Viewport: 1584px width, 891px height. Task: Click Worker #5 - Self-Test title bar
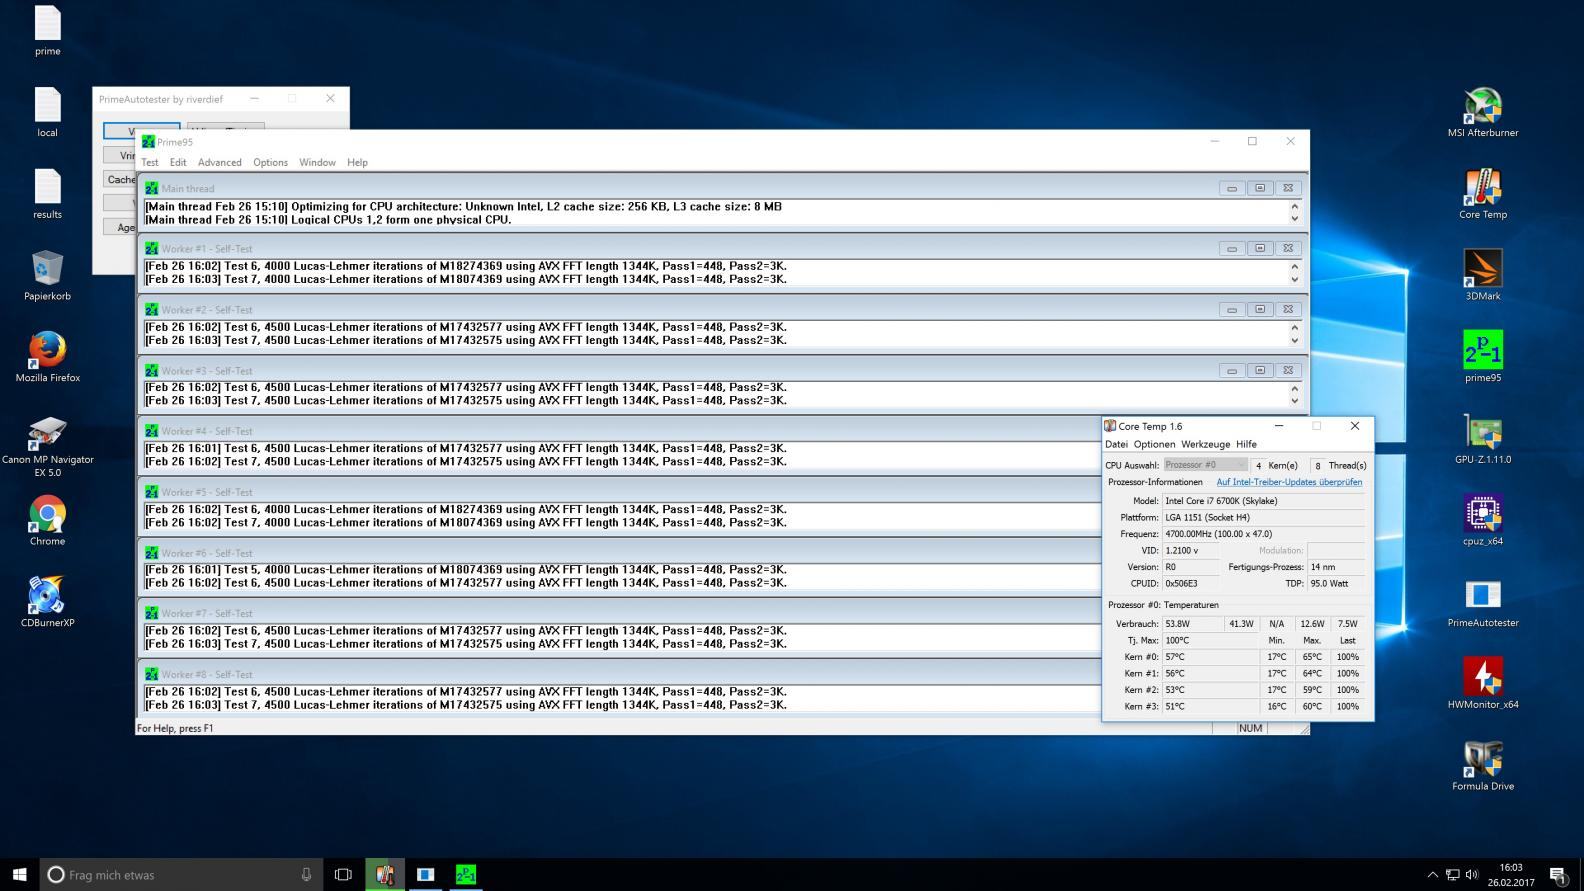point(620,492)
